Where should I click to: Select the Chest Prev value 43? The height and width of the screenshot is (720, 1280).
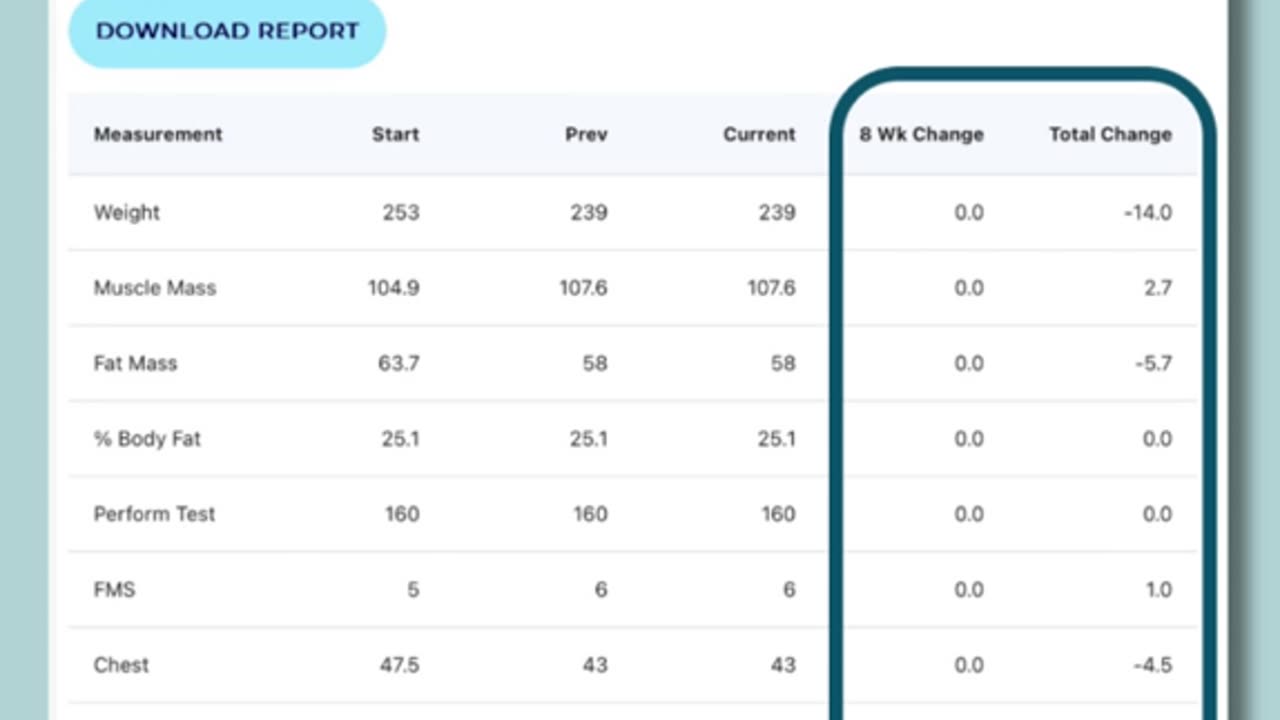point(596,665)
